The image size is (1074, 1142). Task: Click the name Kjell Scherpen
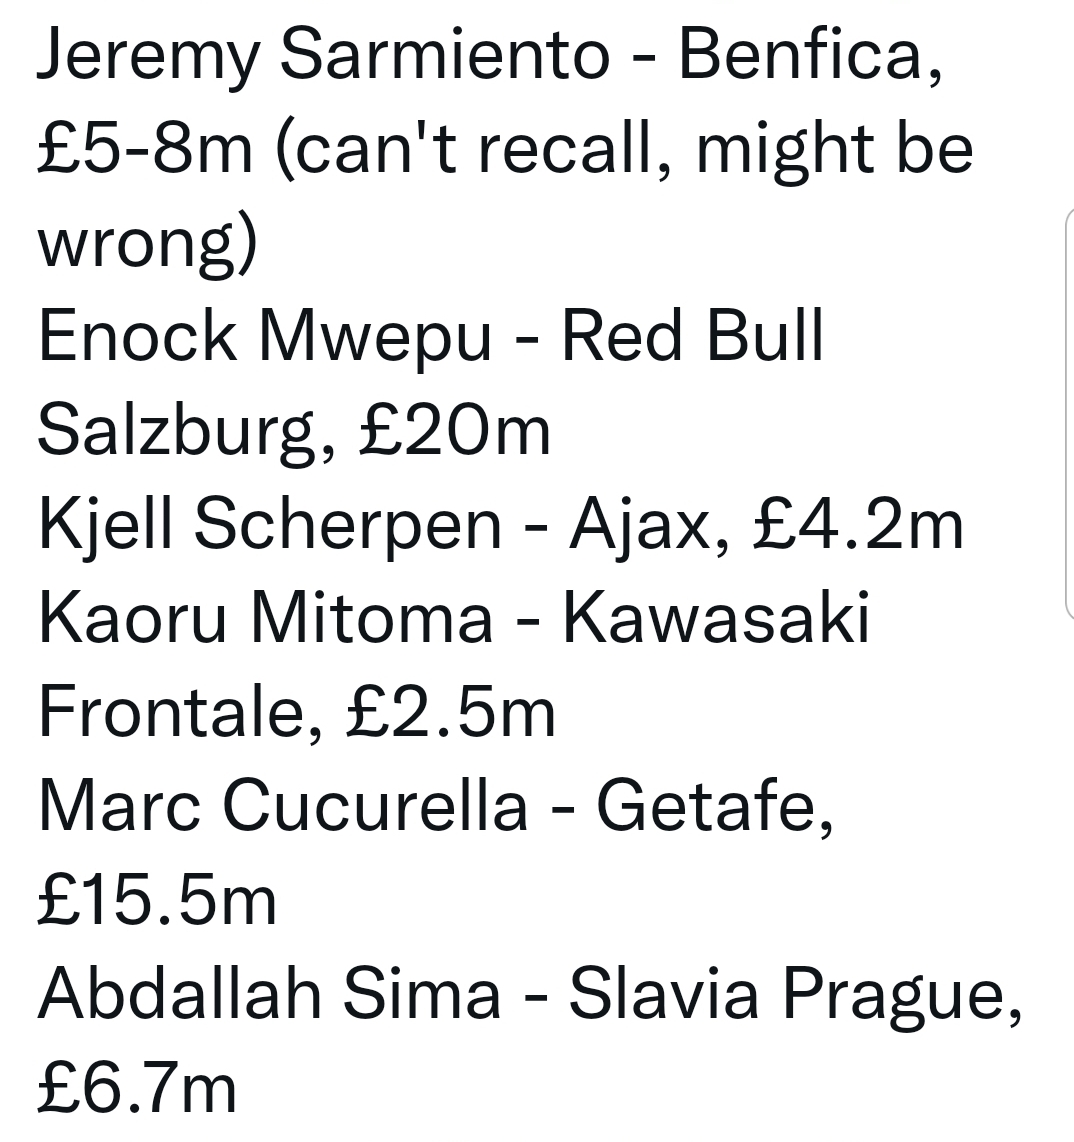click(269, 524)
